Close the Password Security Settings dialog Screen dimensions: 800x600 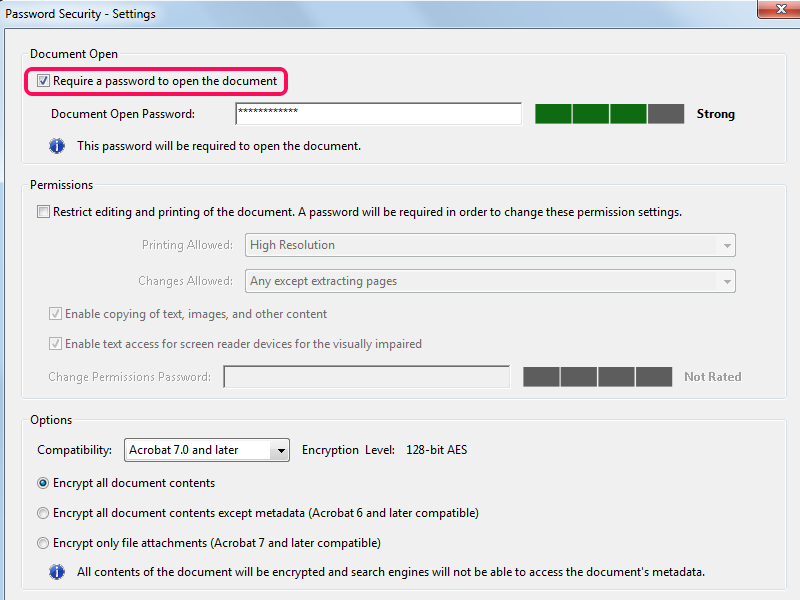(780, 9)
